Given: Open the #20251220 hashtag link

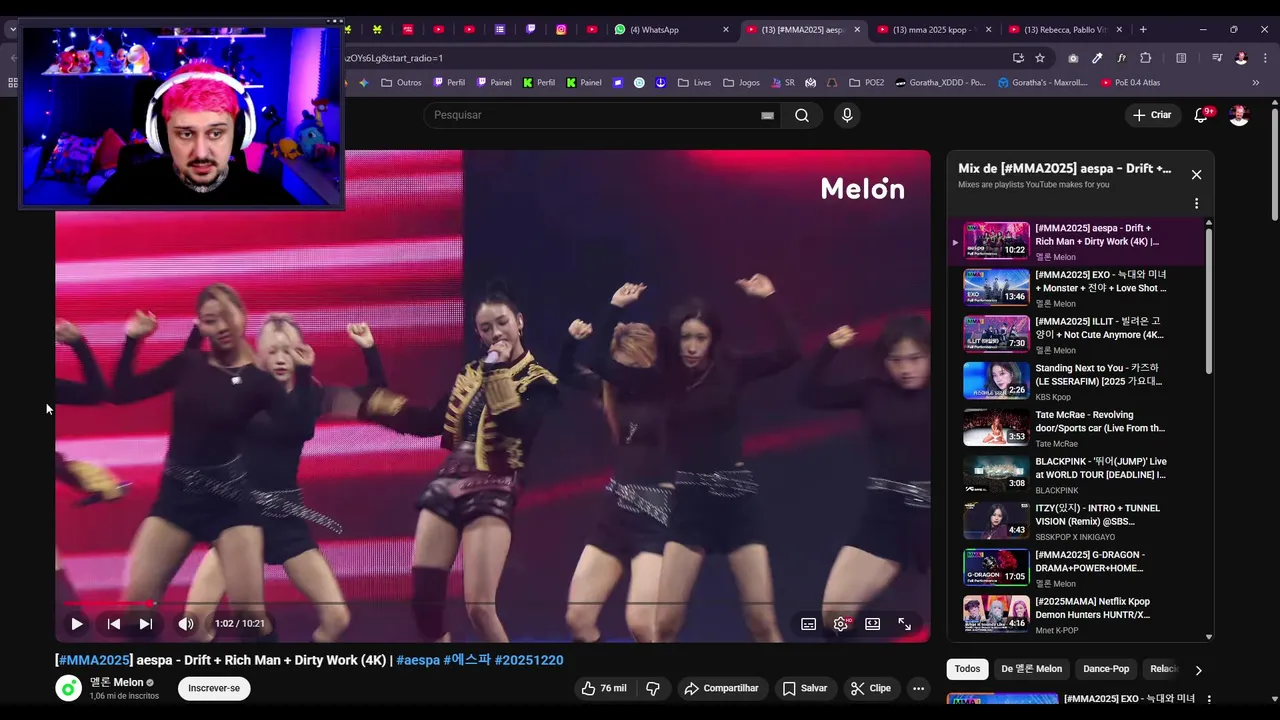Looking at the screenshot, I should point(528,660).
